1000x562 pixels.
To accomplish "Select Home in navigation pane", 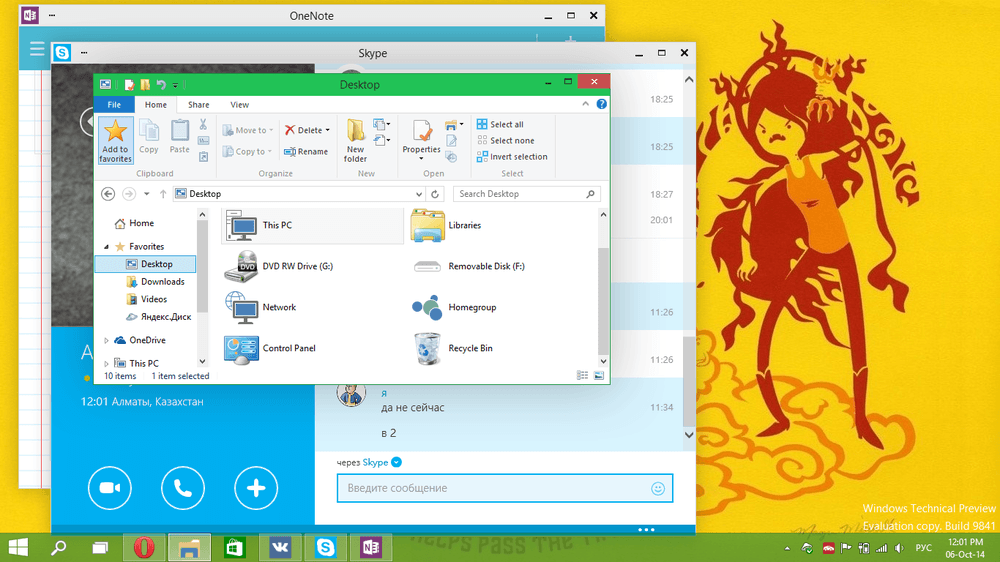I will [135, 223].
